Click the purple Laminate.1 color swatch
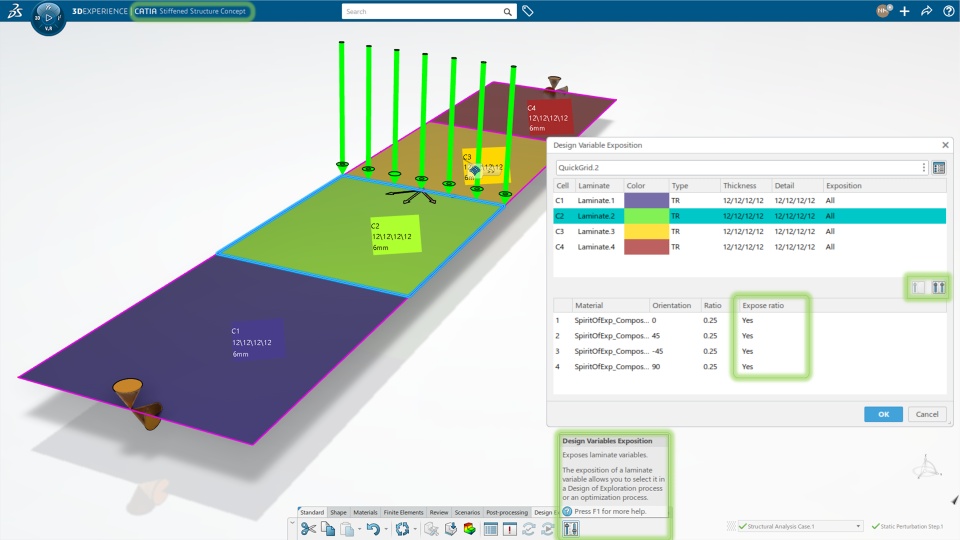 click(x=646, y=200)
